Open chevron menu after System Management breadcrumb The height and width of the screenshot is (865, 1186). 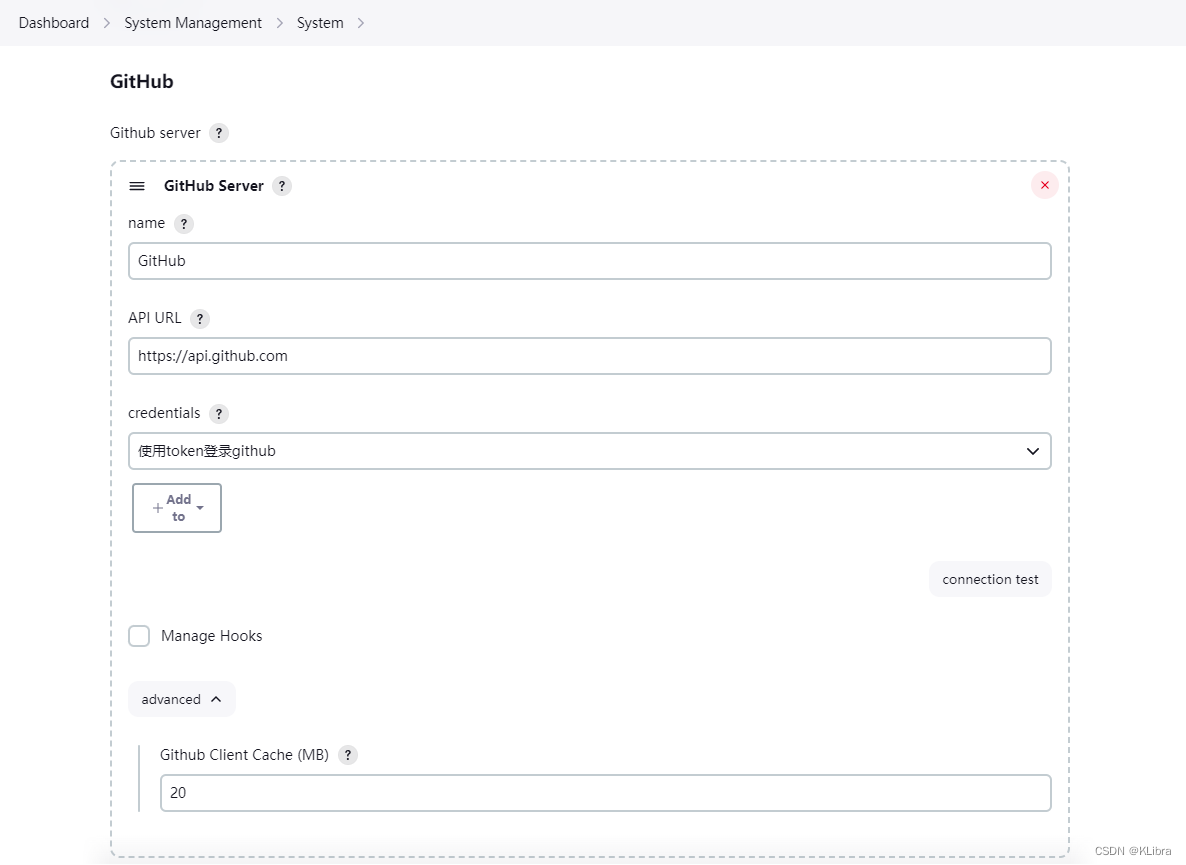point(280,23)
